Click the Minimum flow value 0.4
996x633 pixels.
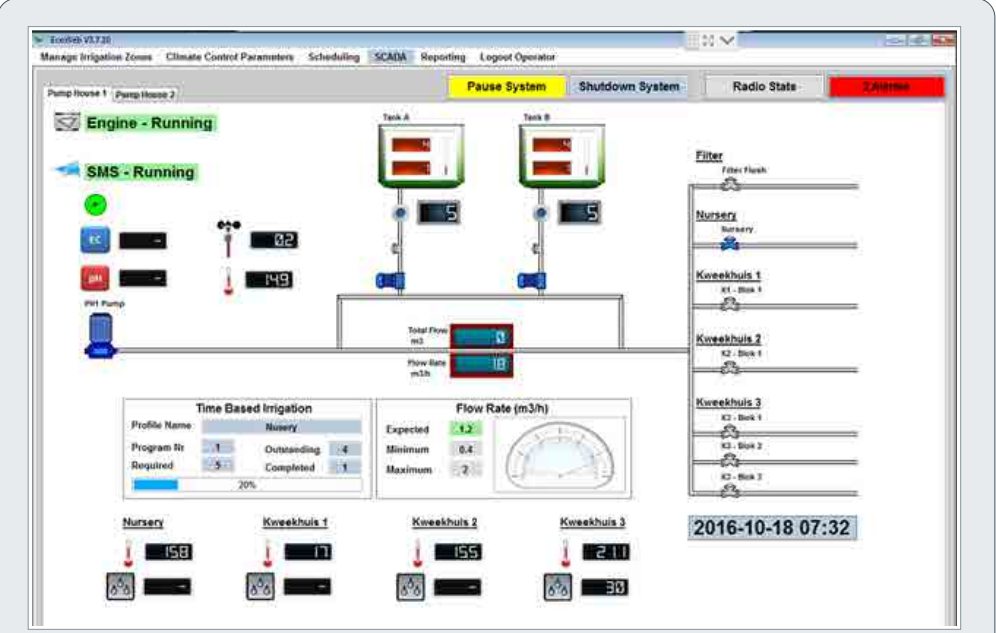[466, 450]
